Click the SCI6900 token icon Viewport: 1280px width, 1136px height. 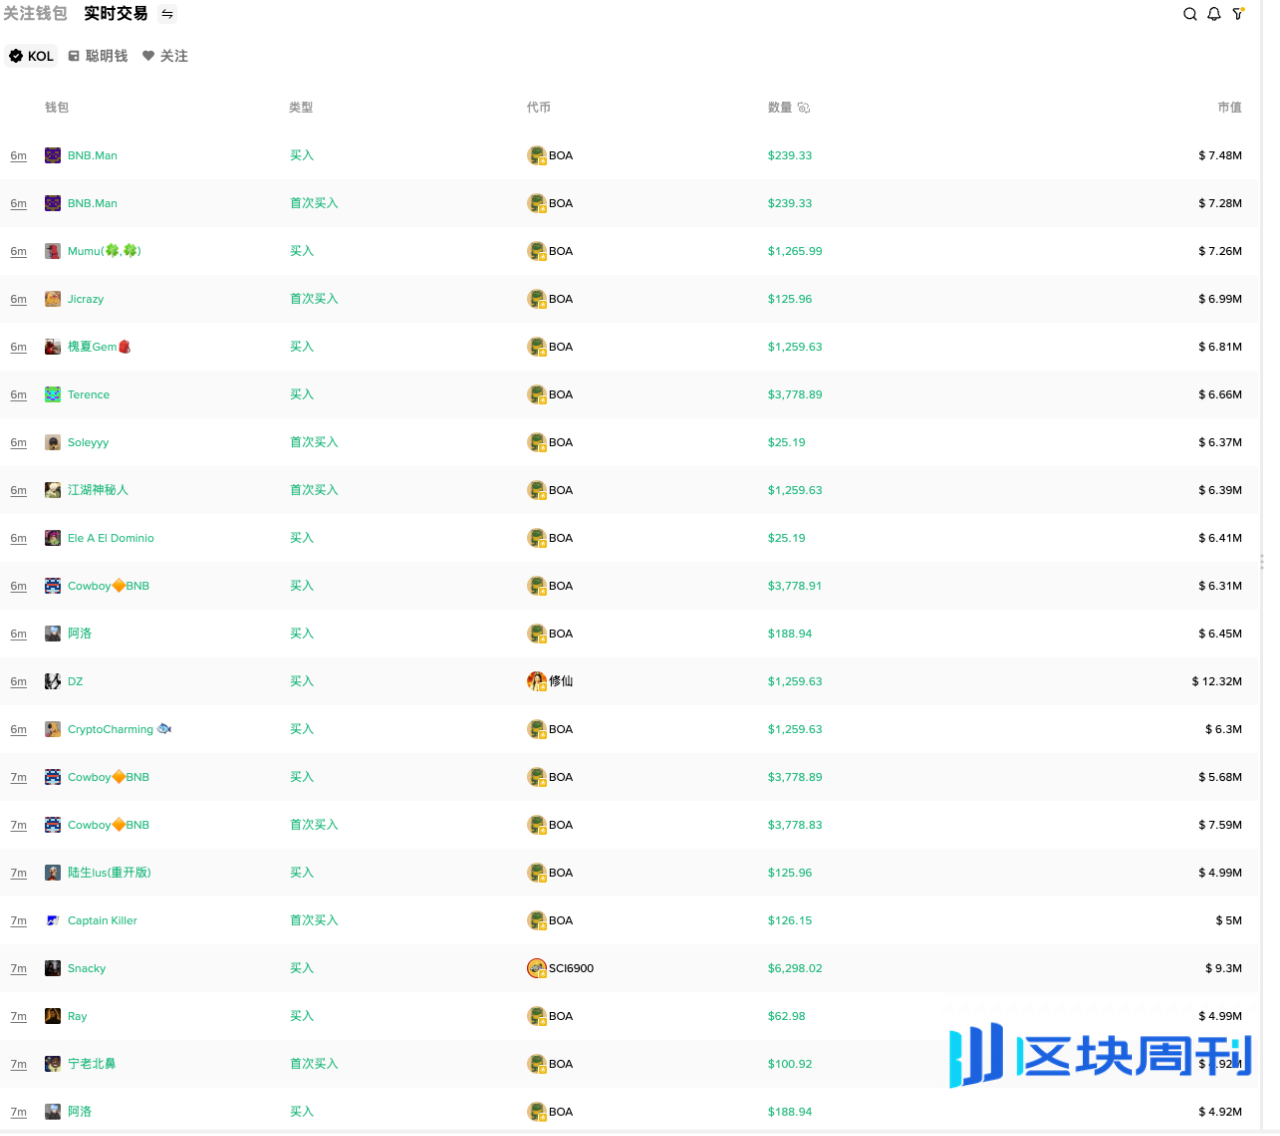point(537,968)
